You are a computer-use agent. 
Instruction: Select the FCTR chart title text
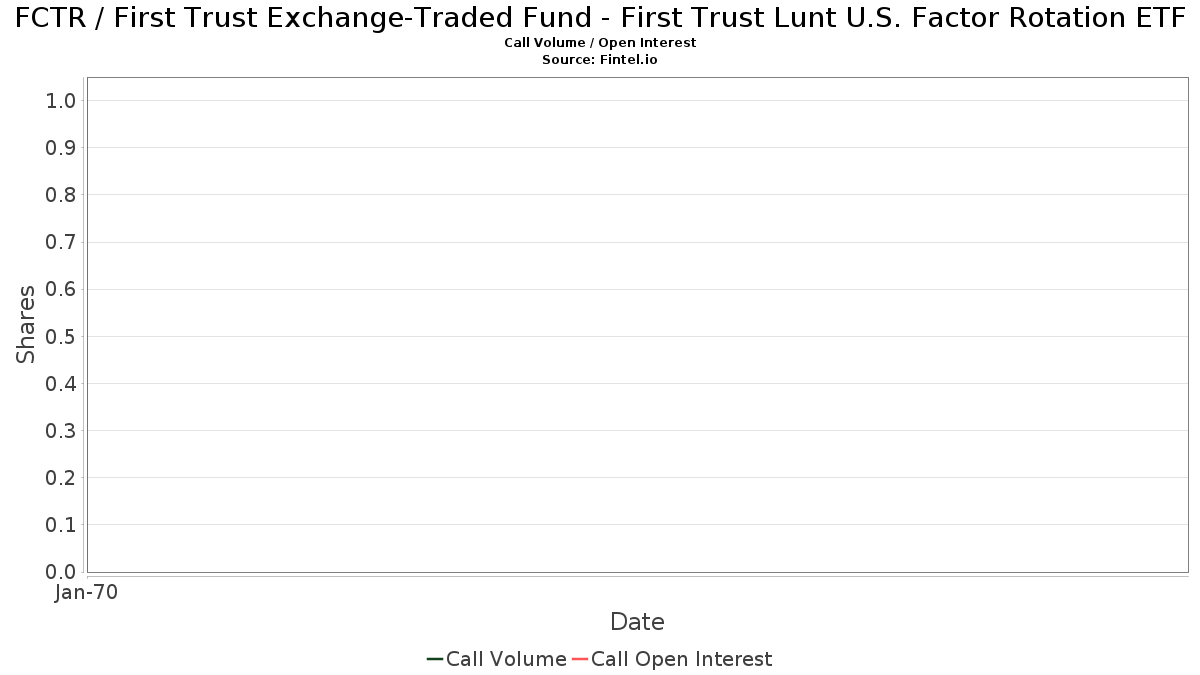pyautogui.click(x=600, y=17)
